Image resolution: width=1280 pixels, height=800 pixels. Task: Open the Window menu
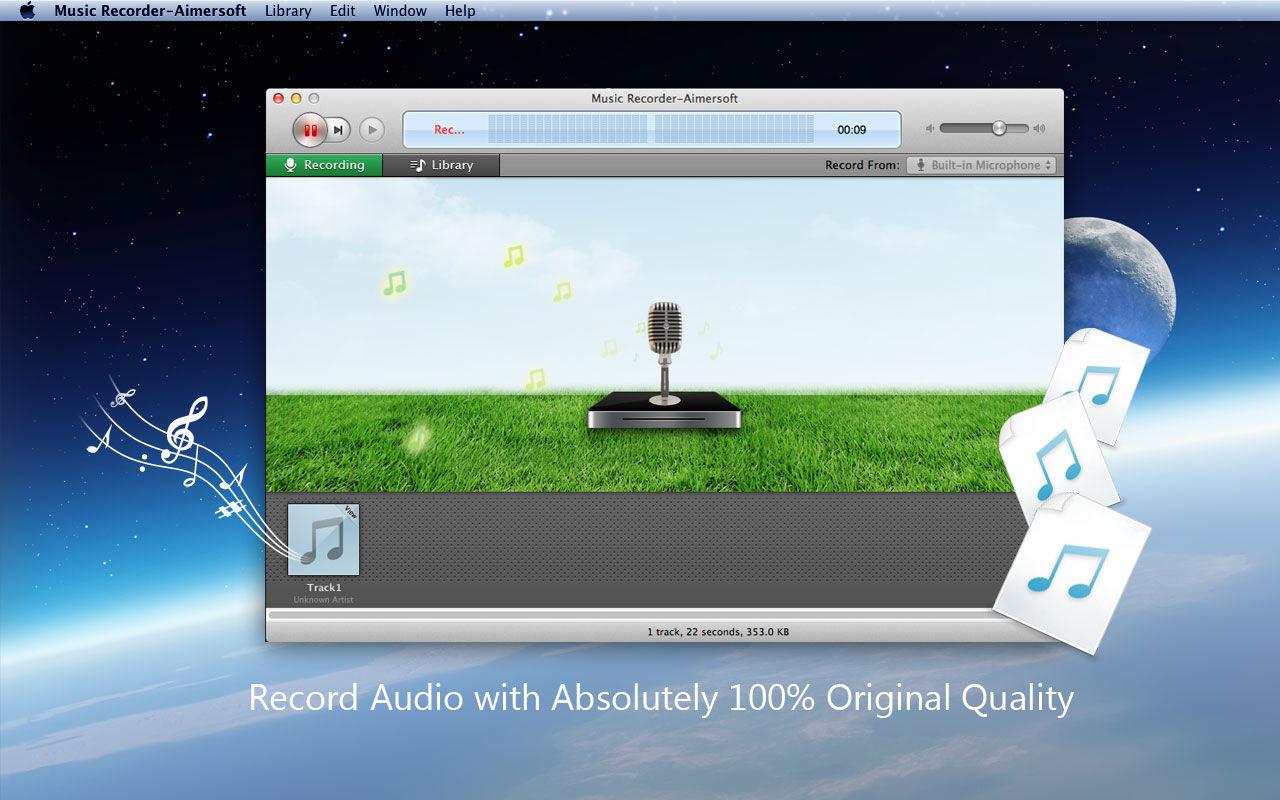pyautogui.click(x=400, y=11)
